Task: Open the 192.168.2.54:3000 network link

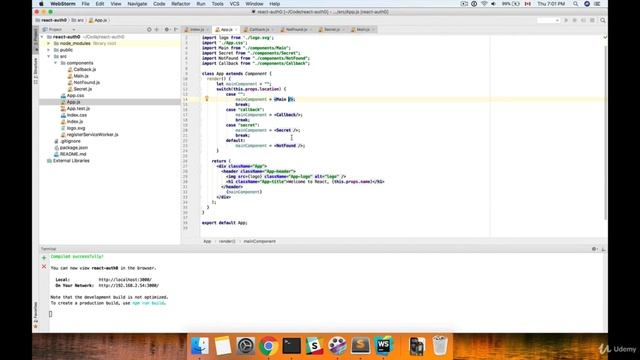Action: coord(129,285)
